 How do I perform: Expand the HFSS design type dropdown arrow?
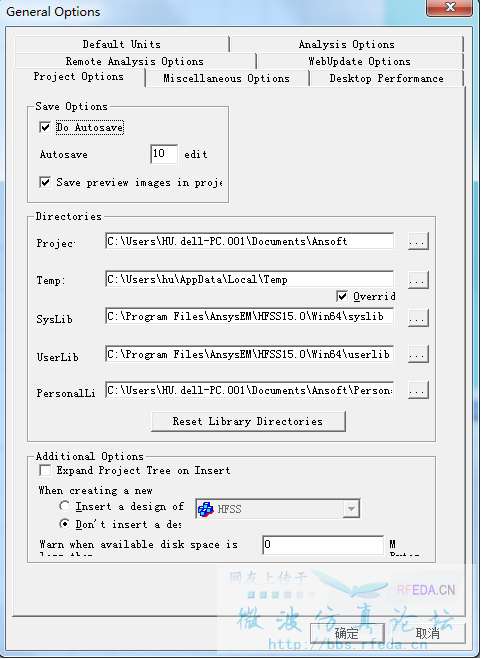click(351, 509)
